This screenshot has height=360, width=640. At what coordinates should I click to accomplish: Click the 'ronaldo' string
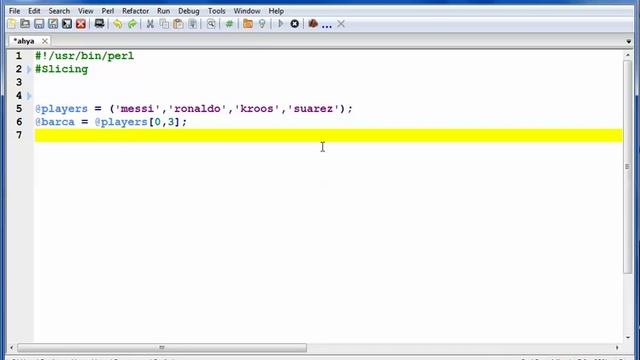[x=197, y=109]
